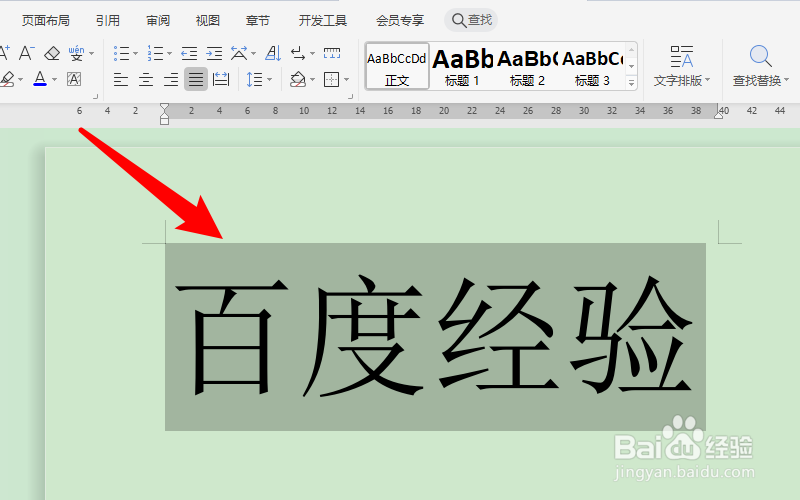This screenshot has height=500, width=800.
Task: Click the first-line indent ruler marker
Action: tap(164, 108)
